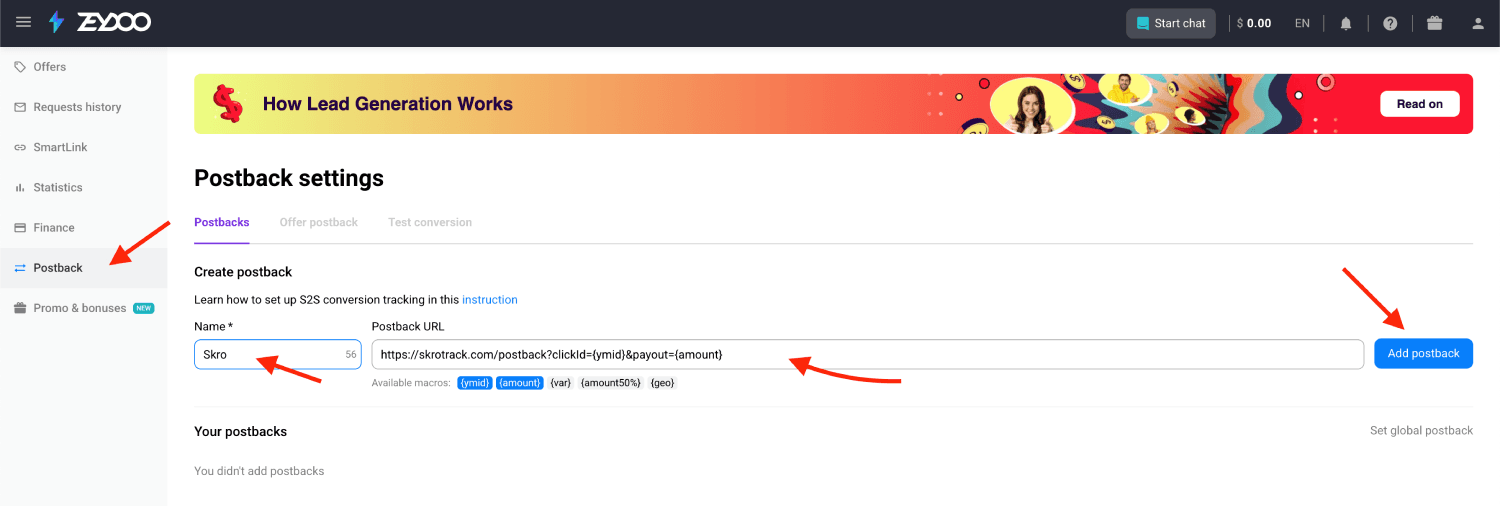The image size is (1500, 506).
Task: Insert the {amount50%} macro
Action: coord(611,383)
